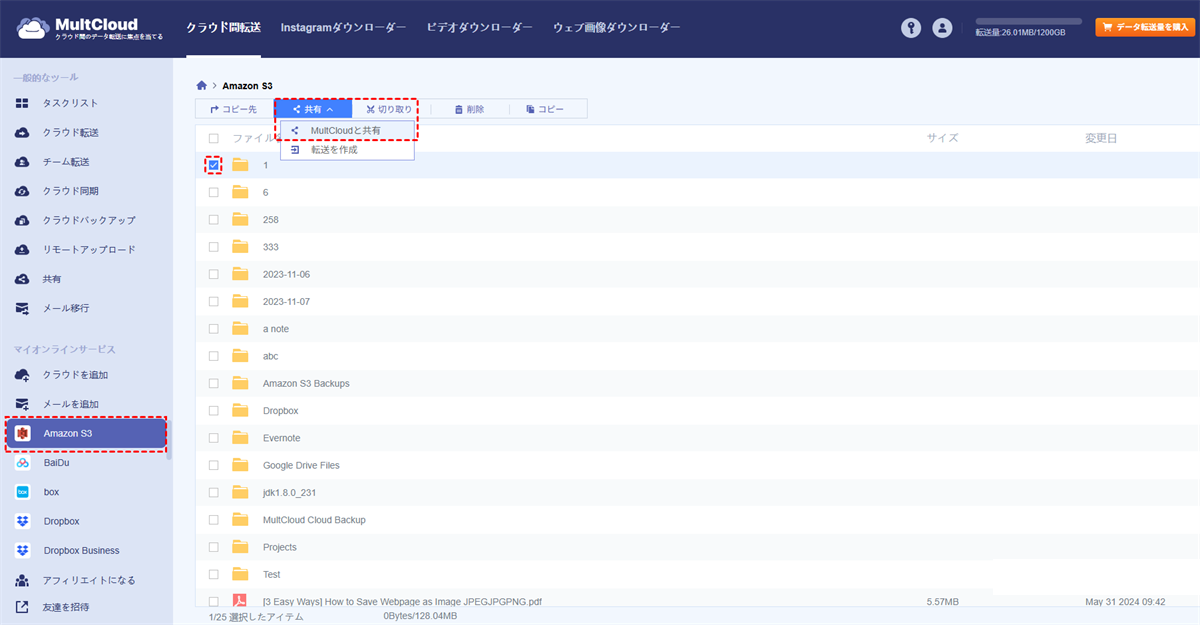This screenshot has height=625, width=1200.
Task: Click the クラウド同期 sync icon in the sidebar
Action: click(x=22, y=191)
